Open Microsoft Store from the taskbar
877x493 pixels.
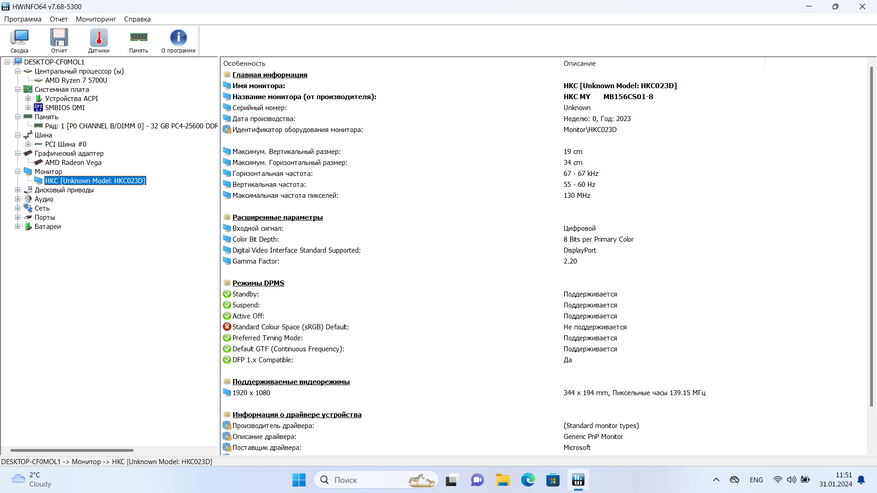[553, 480]
